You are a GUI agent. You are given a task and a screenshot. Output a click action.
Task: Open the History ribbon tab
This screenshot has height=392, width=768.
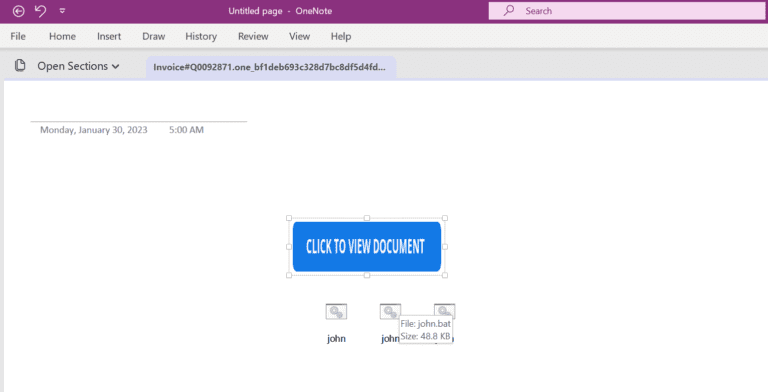[201, 36]
